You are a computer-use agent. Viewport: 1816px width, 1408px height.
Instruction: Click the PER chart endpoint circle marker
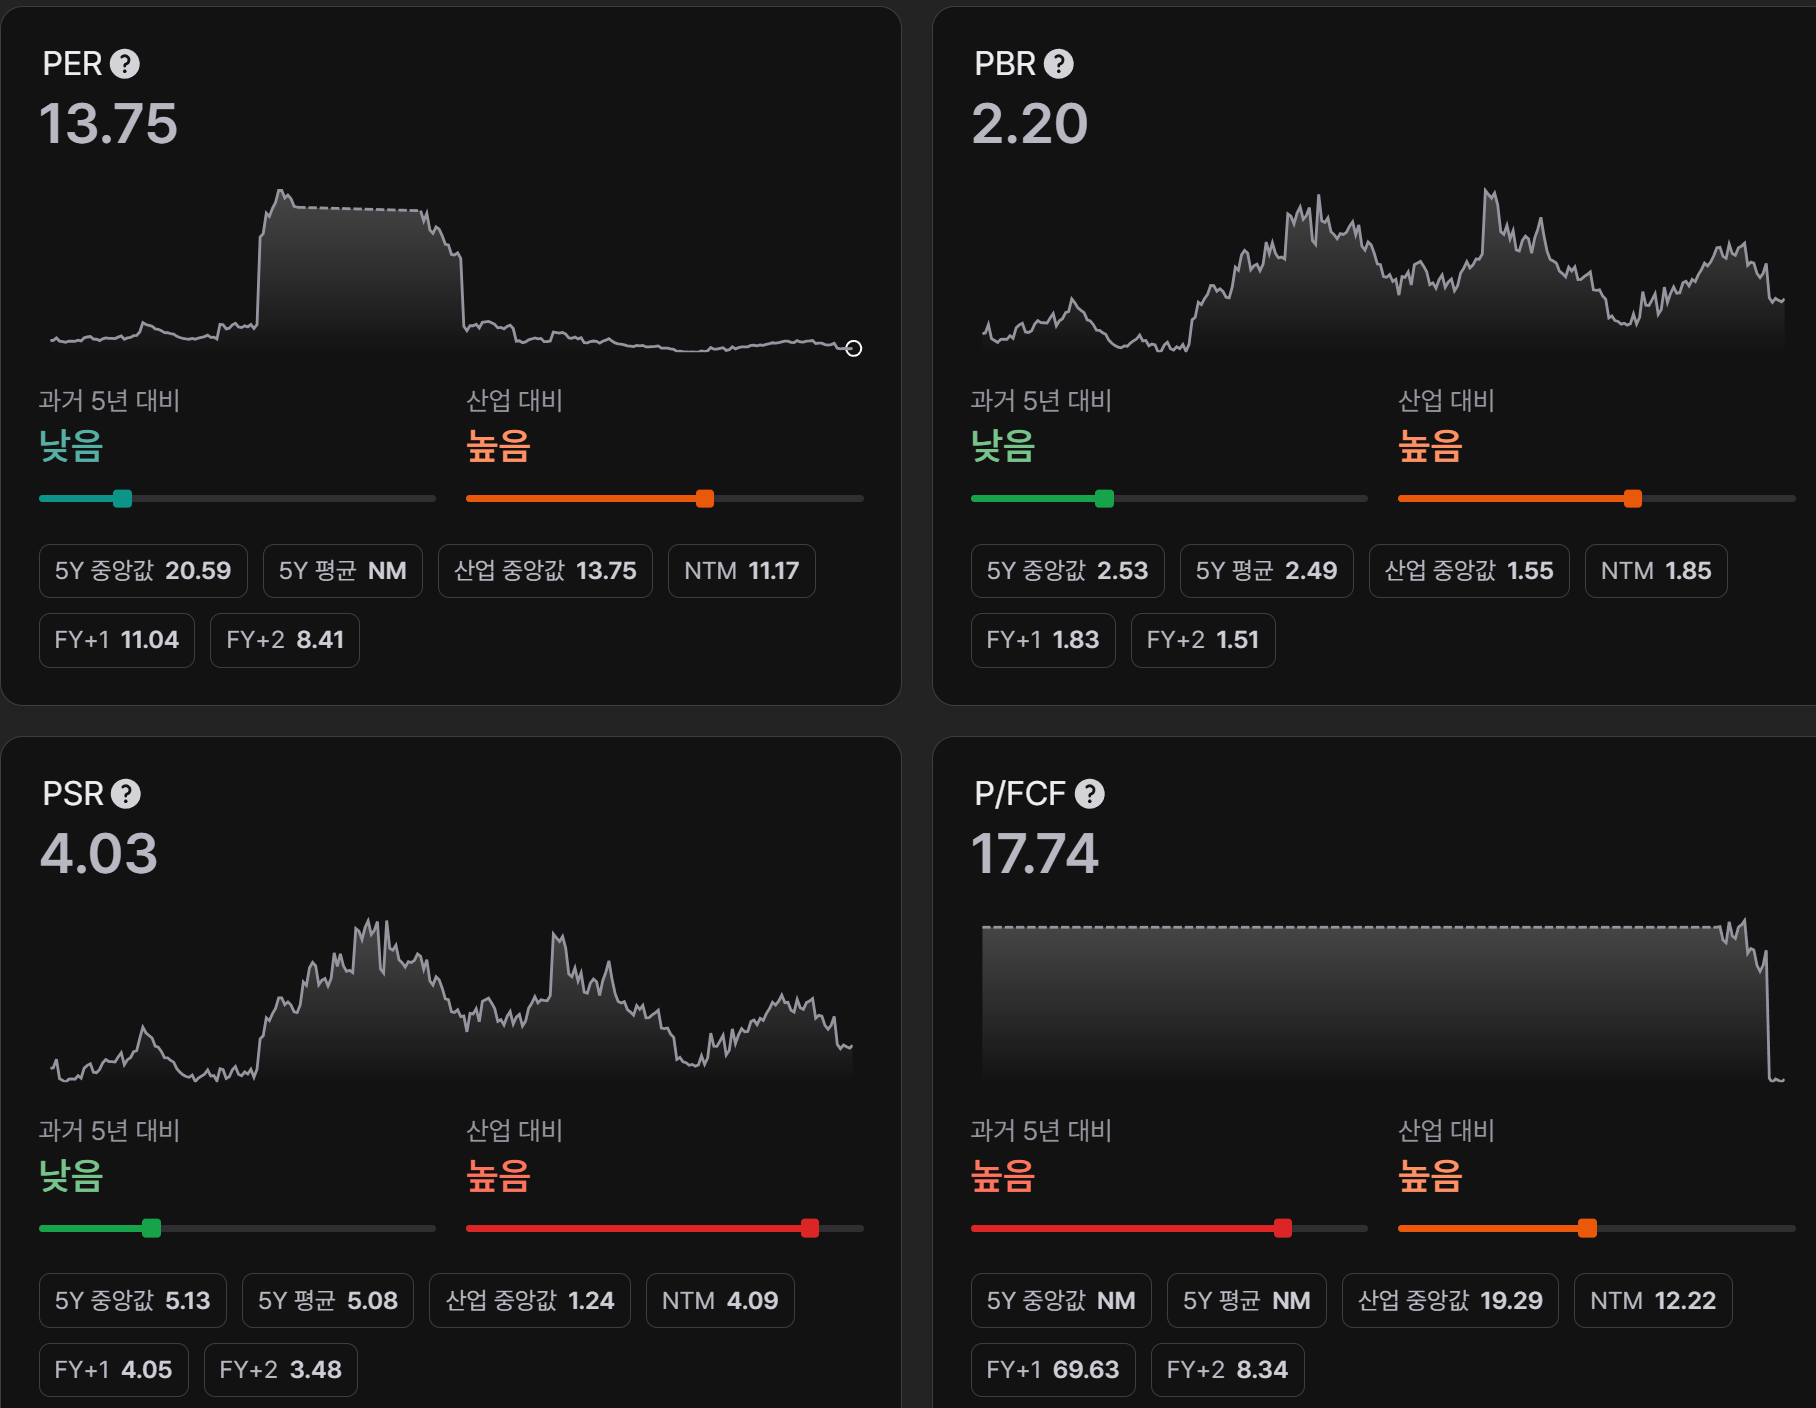click(x=853, y=348)
